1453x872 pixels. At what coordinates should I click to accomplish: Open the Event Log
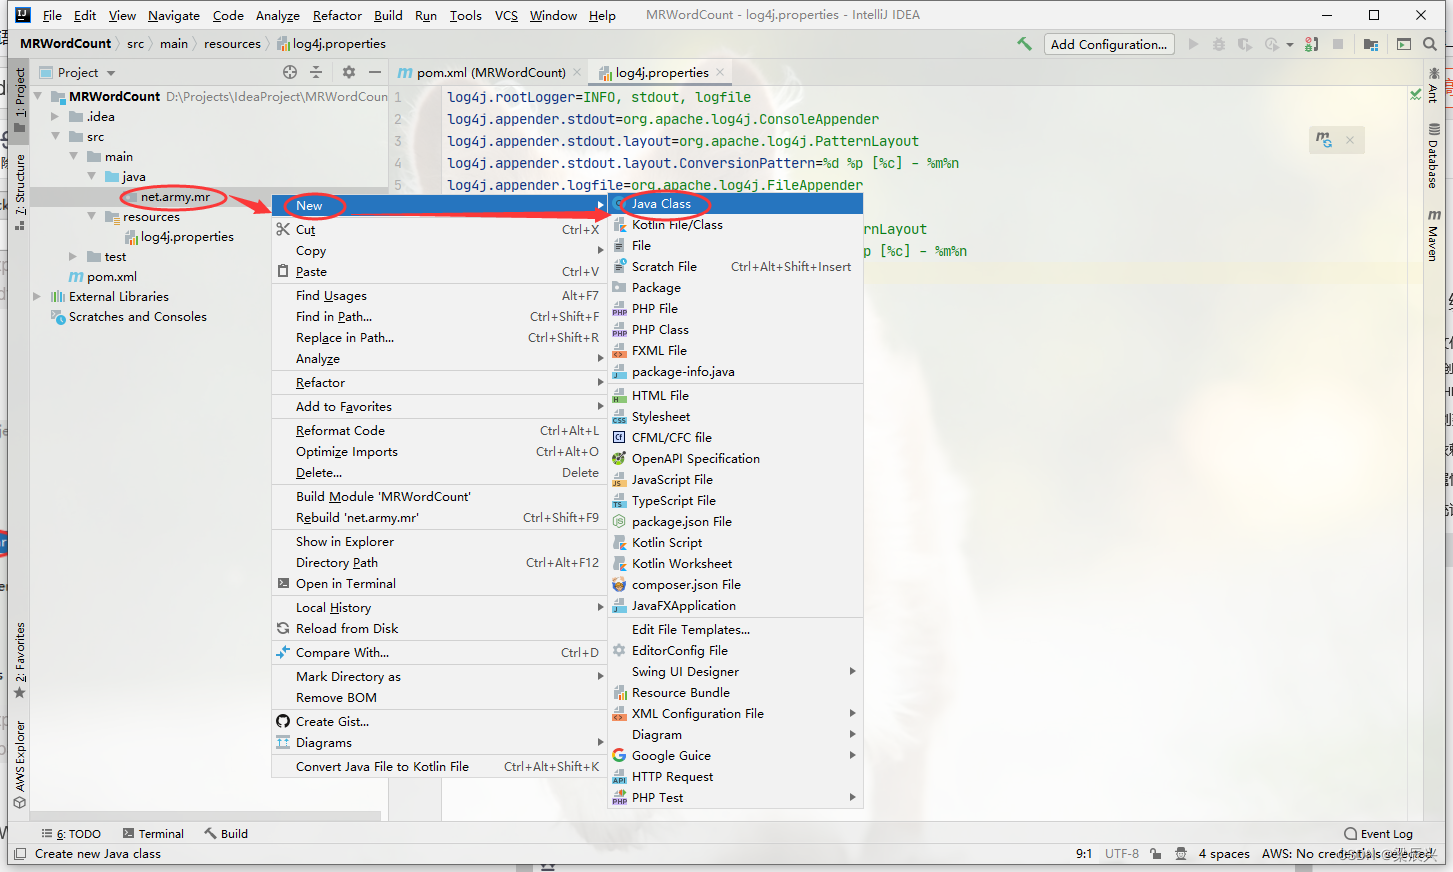(x=1378, y=834)
